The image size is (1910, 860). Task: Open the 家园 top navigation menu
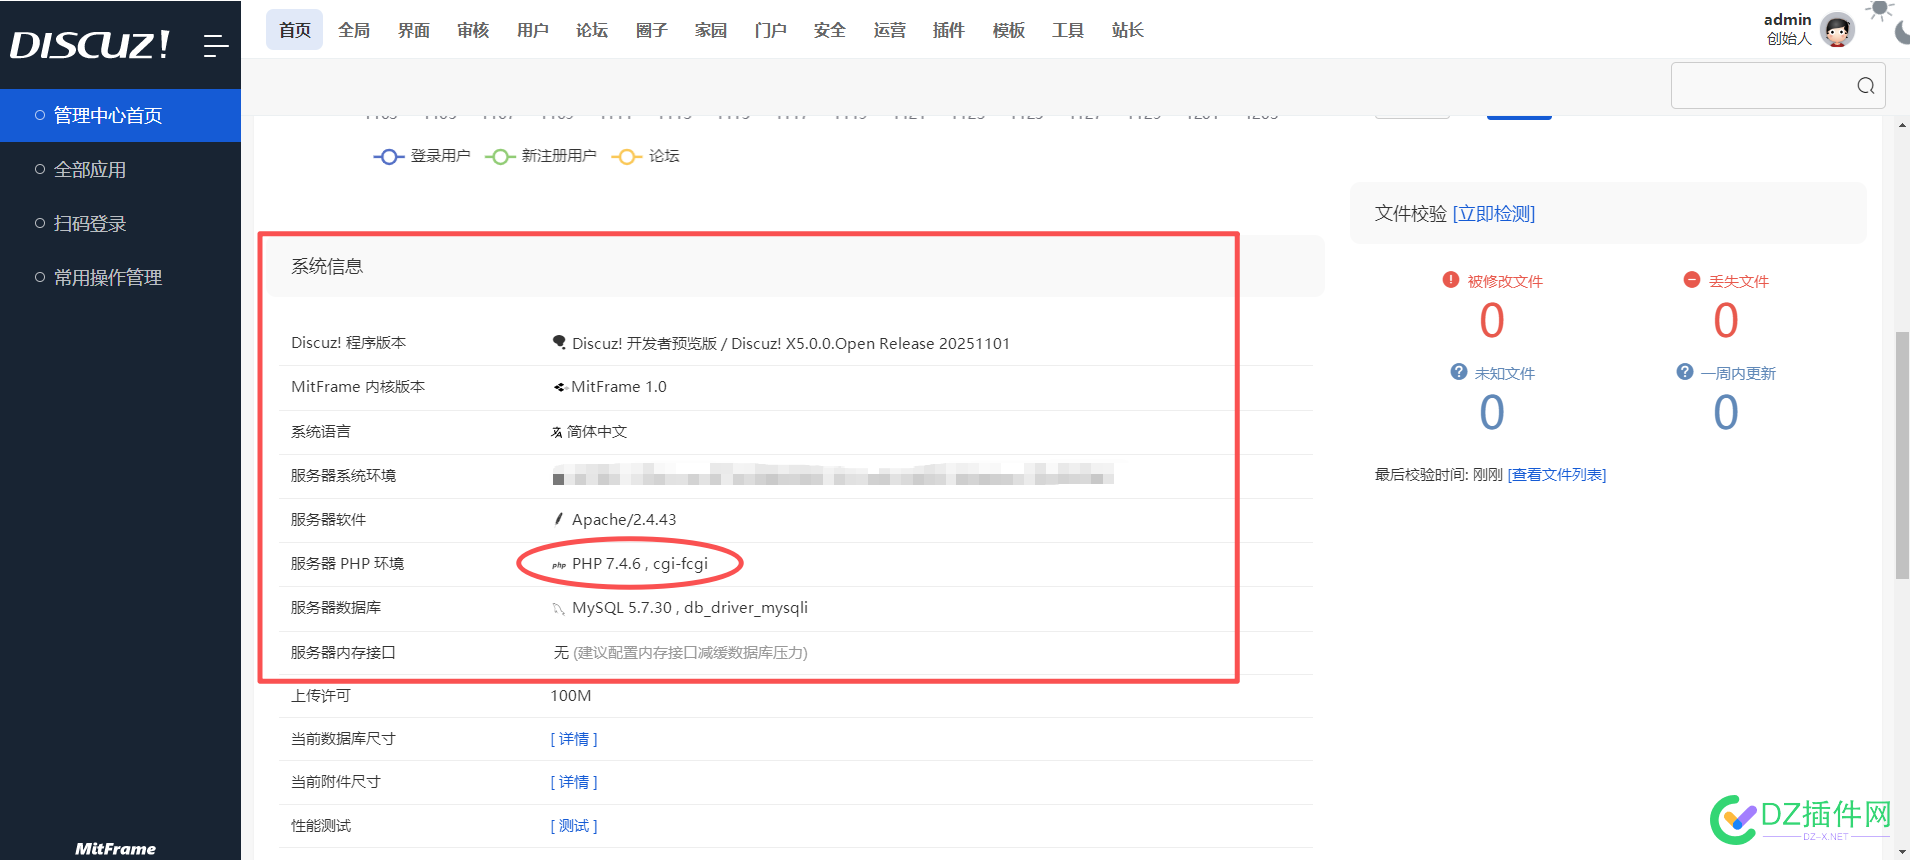coord(711,30)
